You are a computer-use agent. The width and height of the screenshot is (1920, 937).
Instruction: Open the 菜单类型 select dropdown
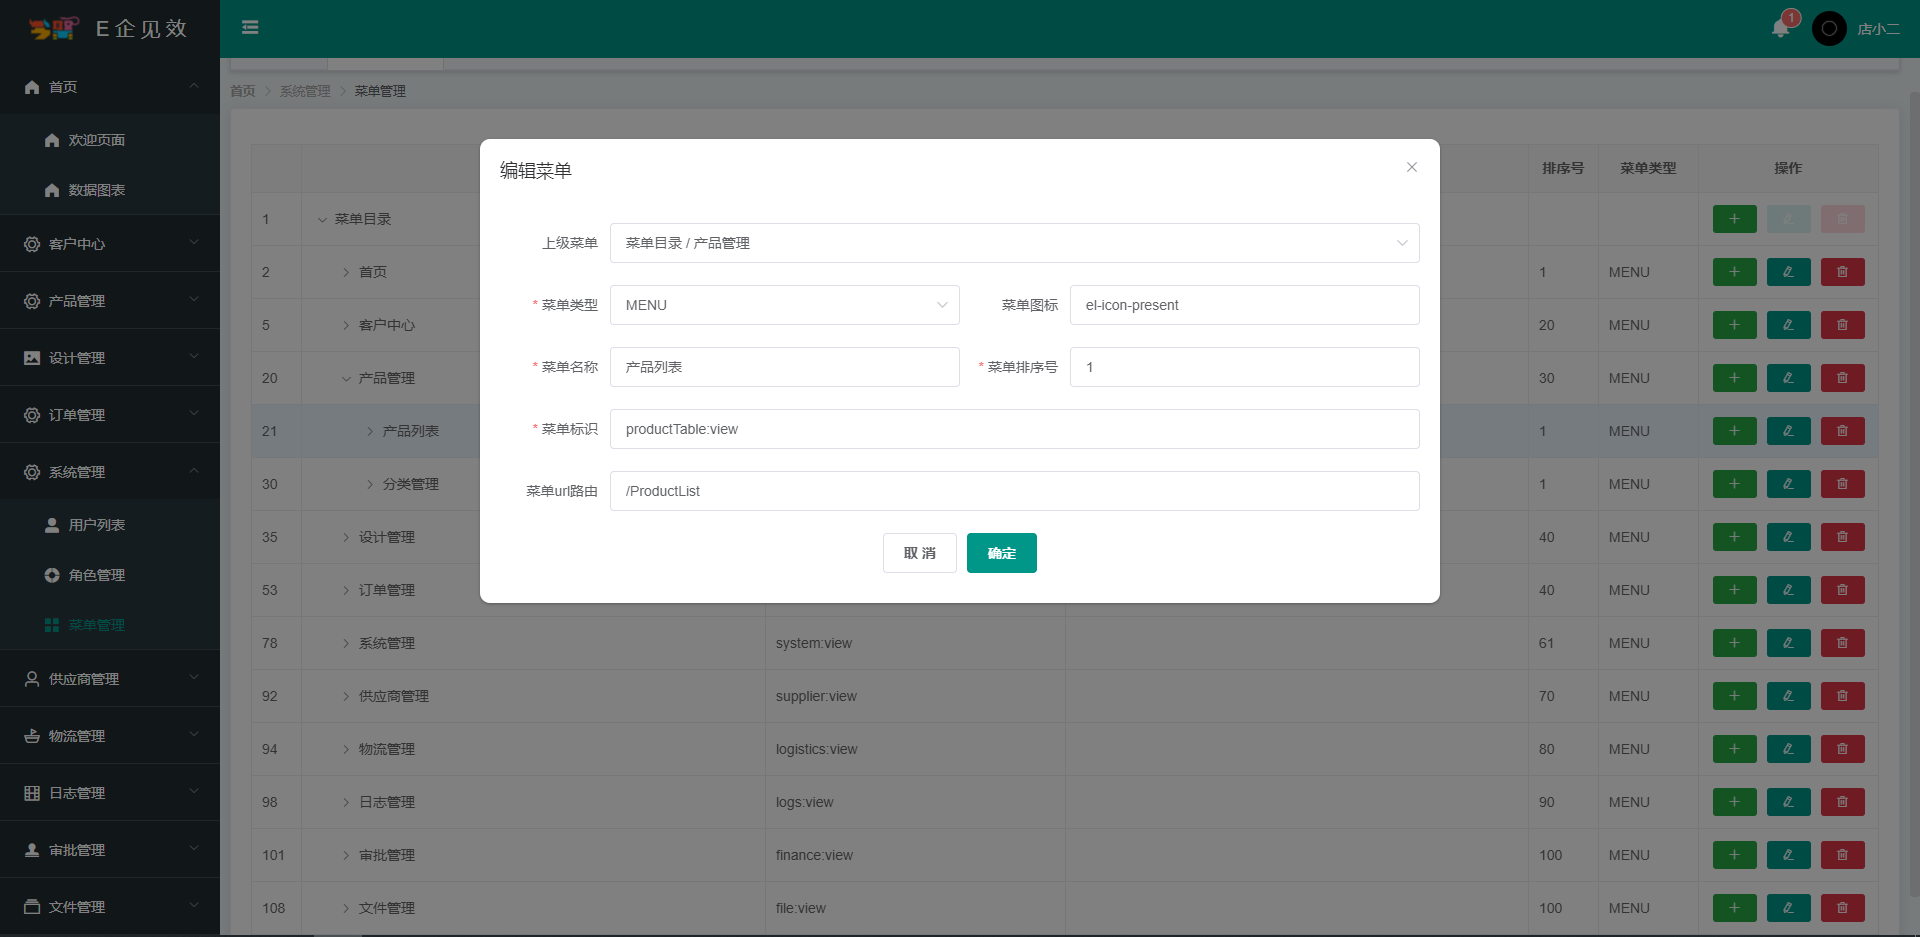[x=784, y=305]
